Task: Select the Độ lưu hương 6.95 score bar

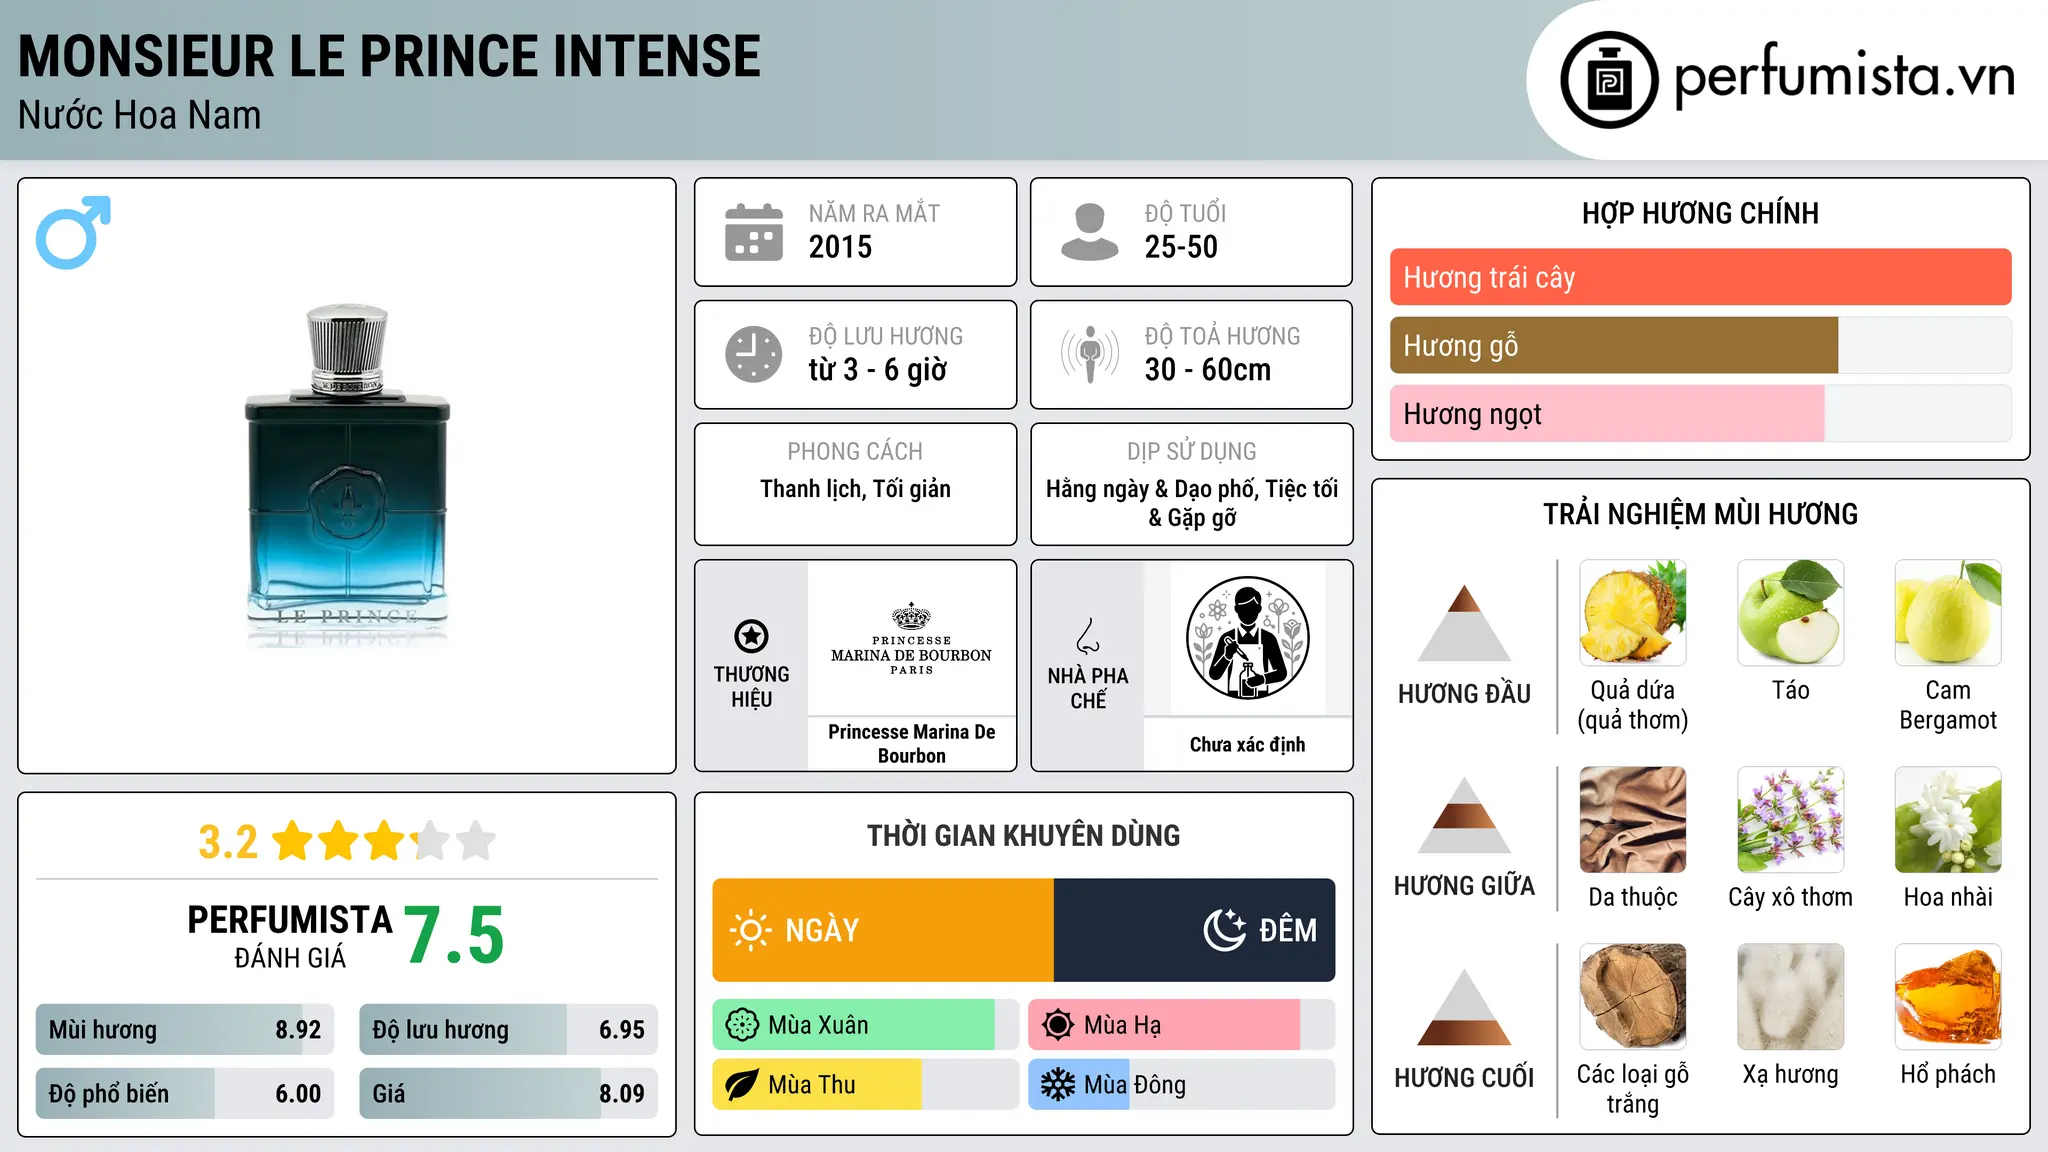Action: 508,1029
